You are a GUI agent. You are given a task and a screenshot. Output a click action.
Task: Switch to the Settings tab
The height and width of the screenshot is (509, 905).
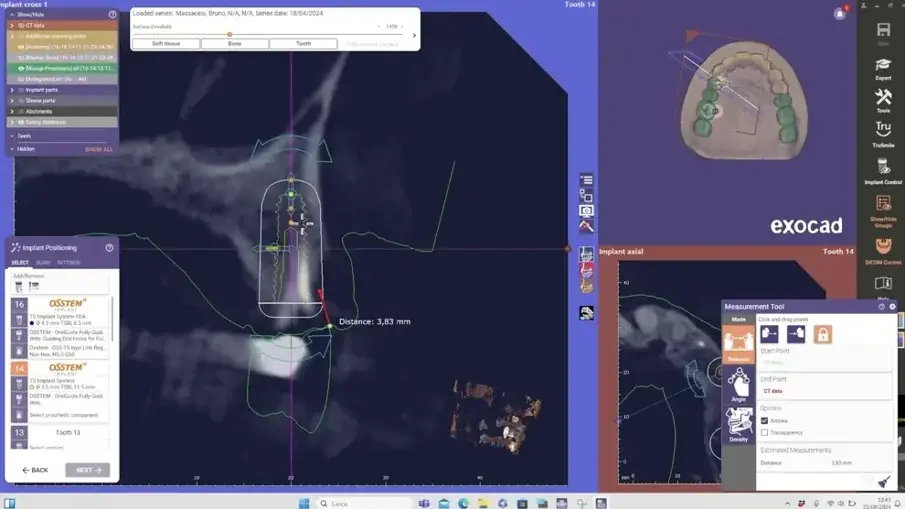coord(68,263)
